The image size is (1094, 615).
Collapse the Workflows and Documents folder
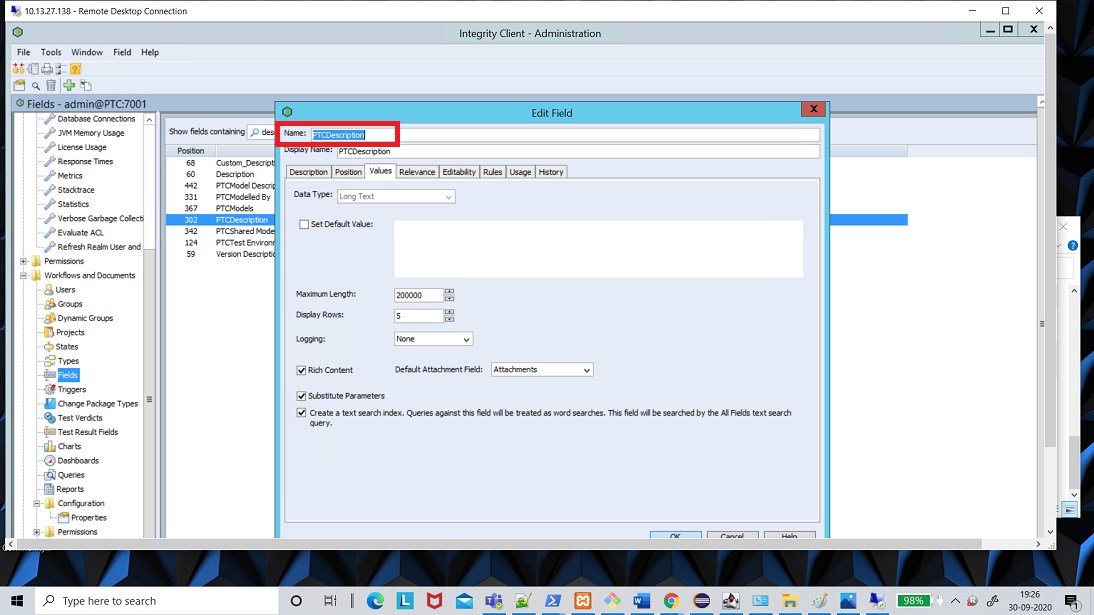point(23,275)
